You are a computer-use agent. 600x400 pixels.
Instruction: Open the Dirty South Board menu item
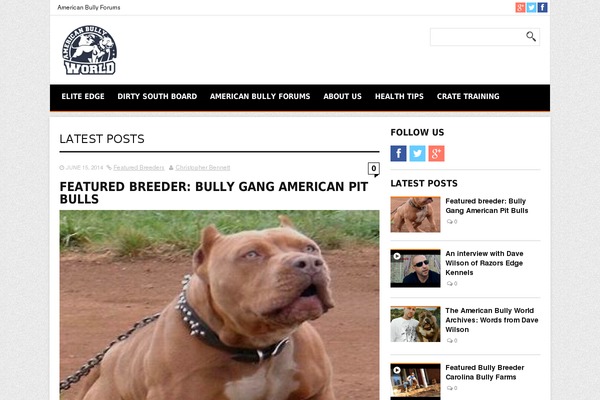(x=157, y=96)
